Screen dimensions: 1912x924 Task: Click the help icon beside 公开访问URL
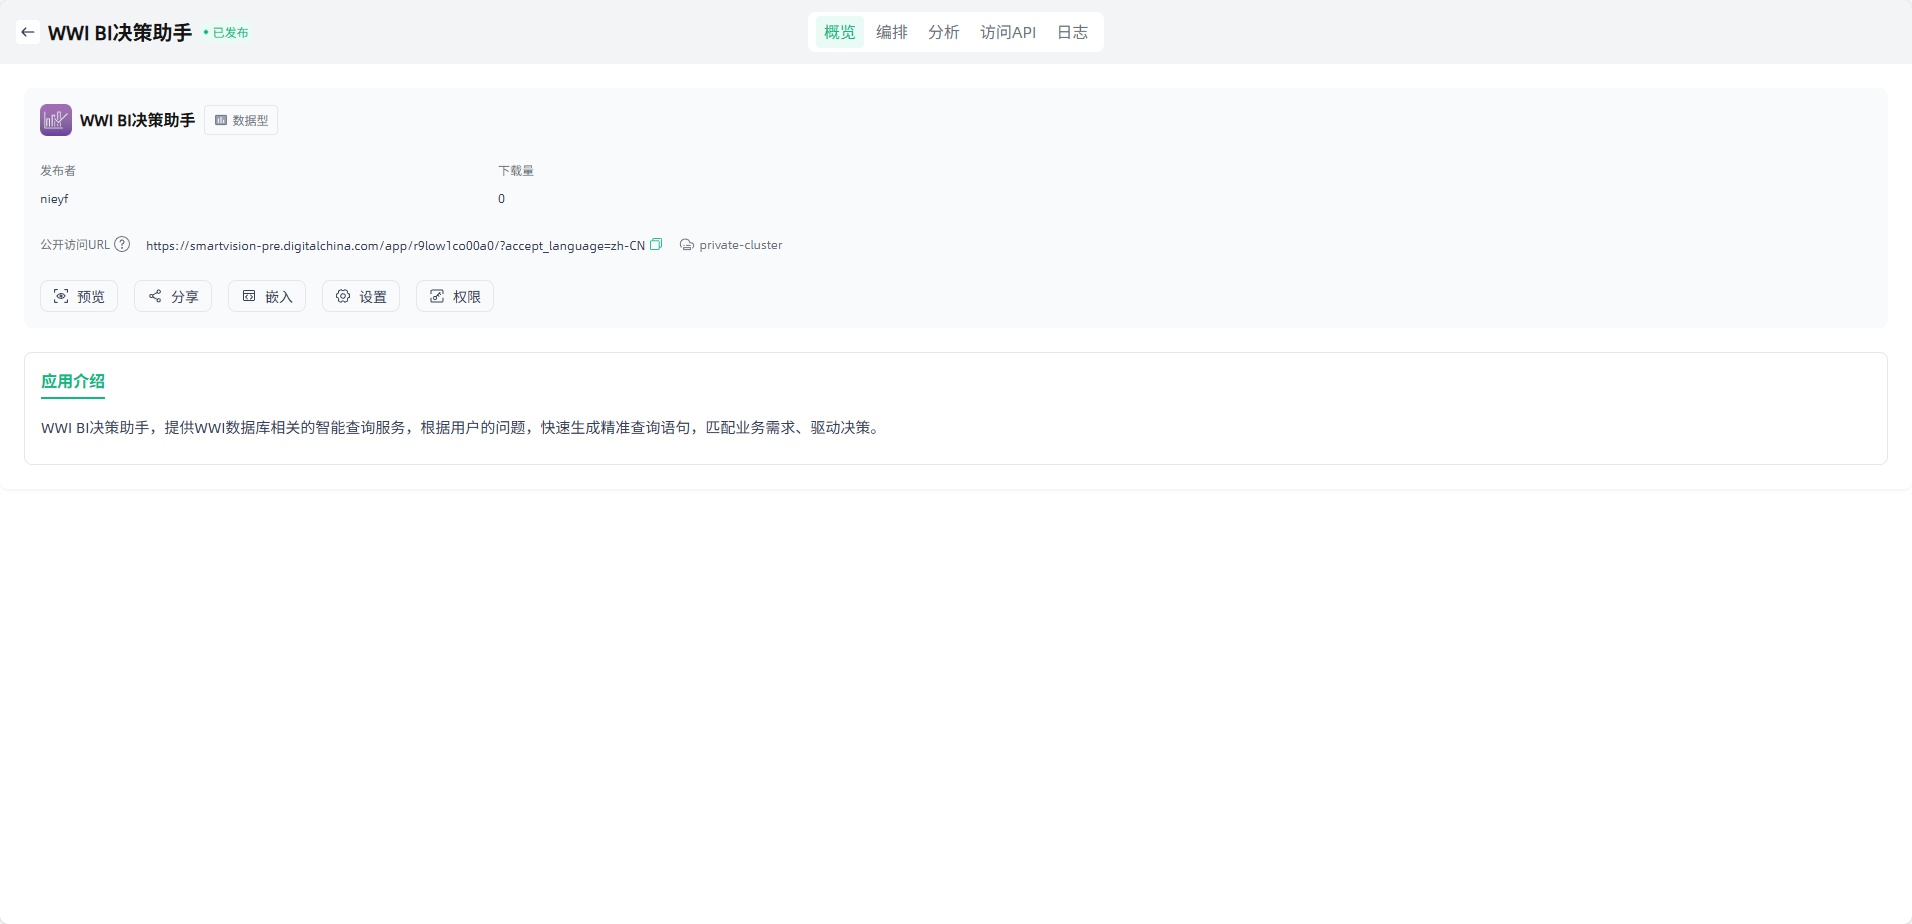tap(122, 244)
